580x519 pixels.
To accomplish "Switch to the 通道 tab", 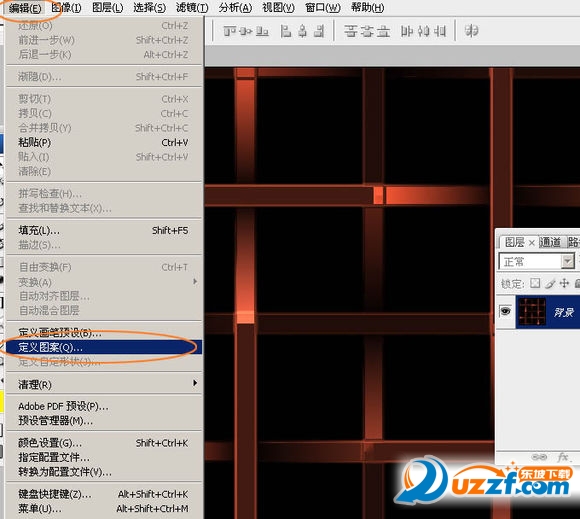I will tap(550, 242).
